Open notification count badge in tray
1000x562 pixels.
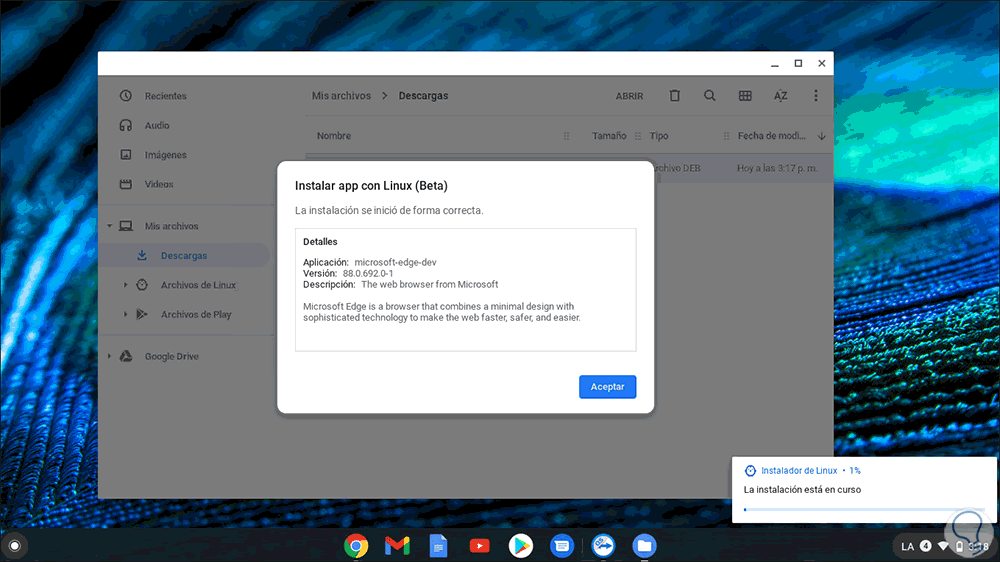pyautogui.click(x=925, y=546)
